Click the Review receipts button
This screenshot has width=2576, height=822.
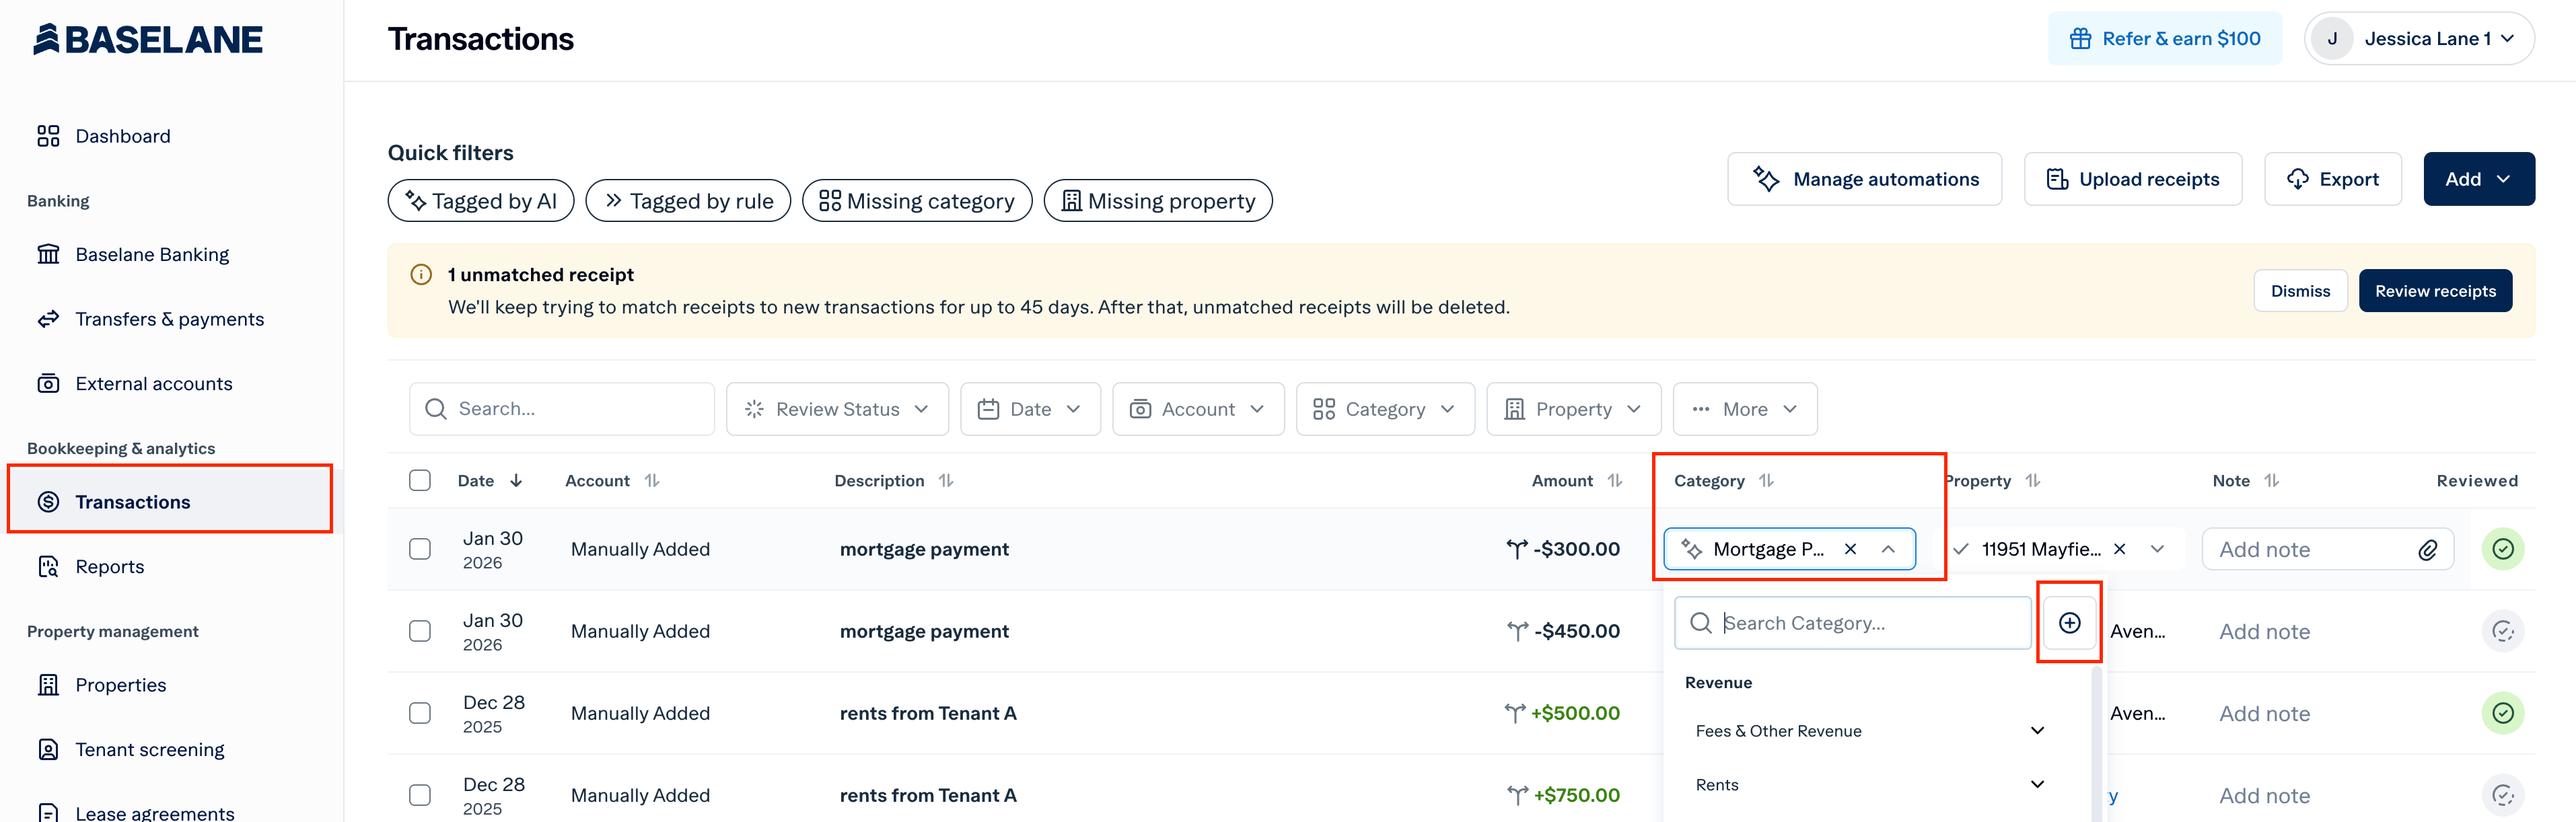2434,291
